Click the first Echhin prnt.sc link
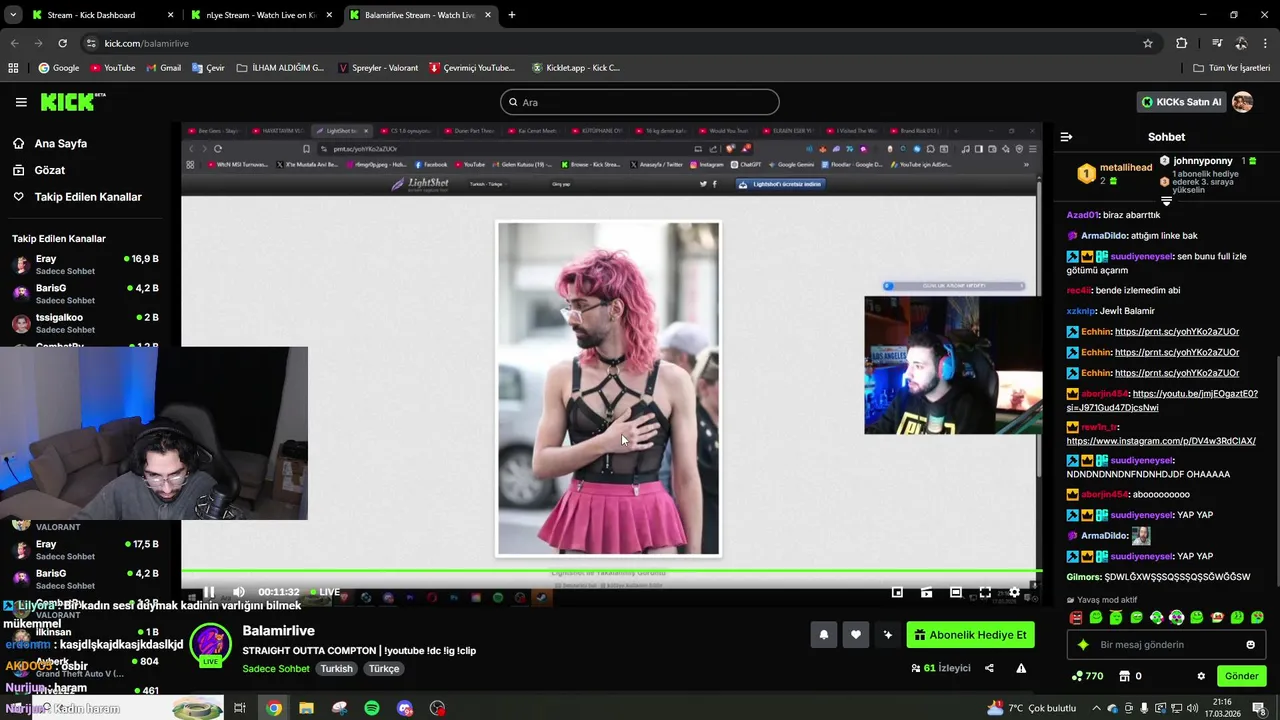 [1177, 332]
